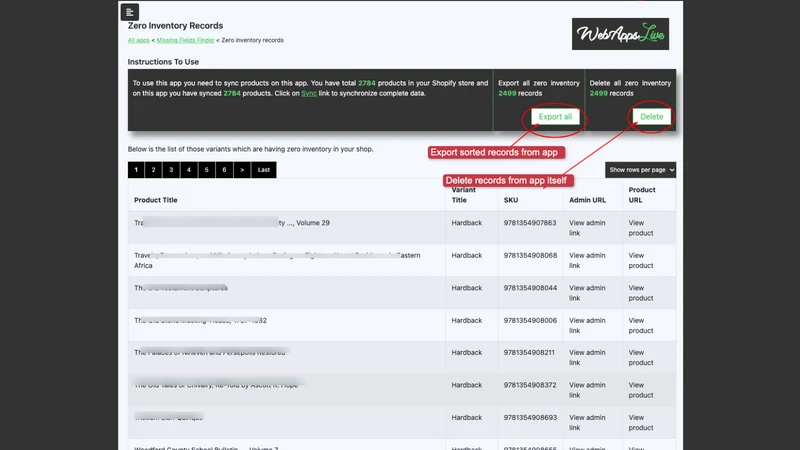Screen dimensions: 800x450
Task: Open View product for SKU 9781354908693
Action: click(641, 422)
